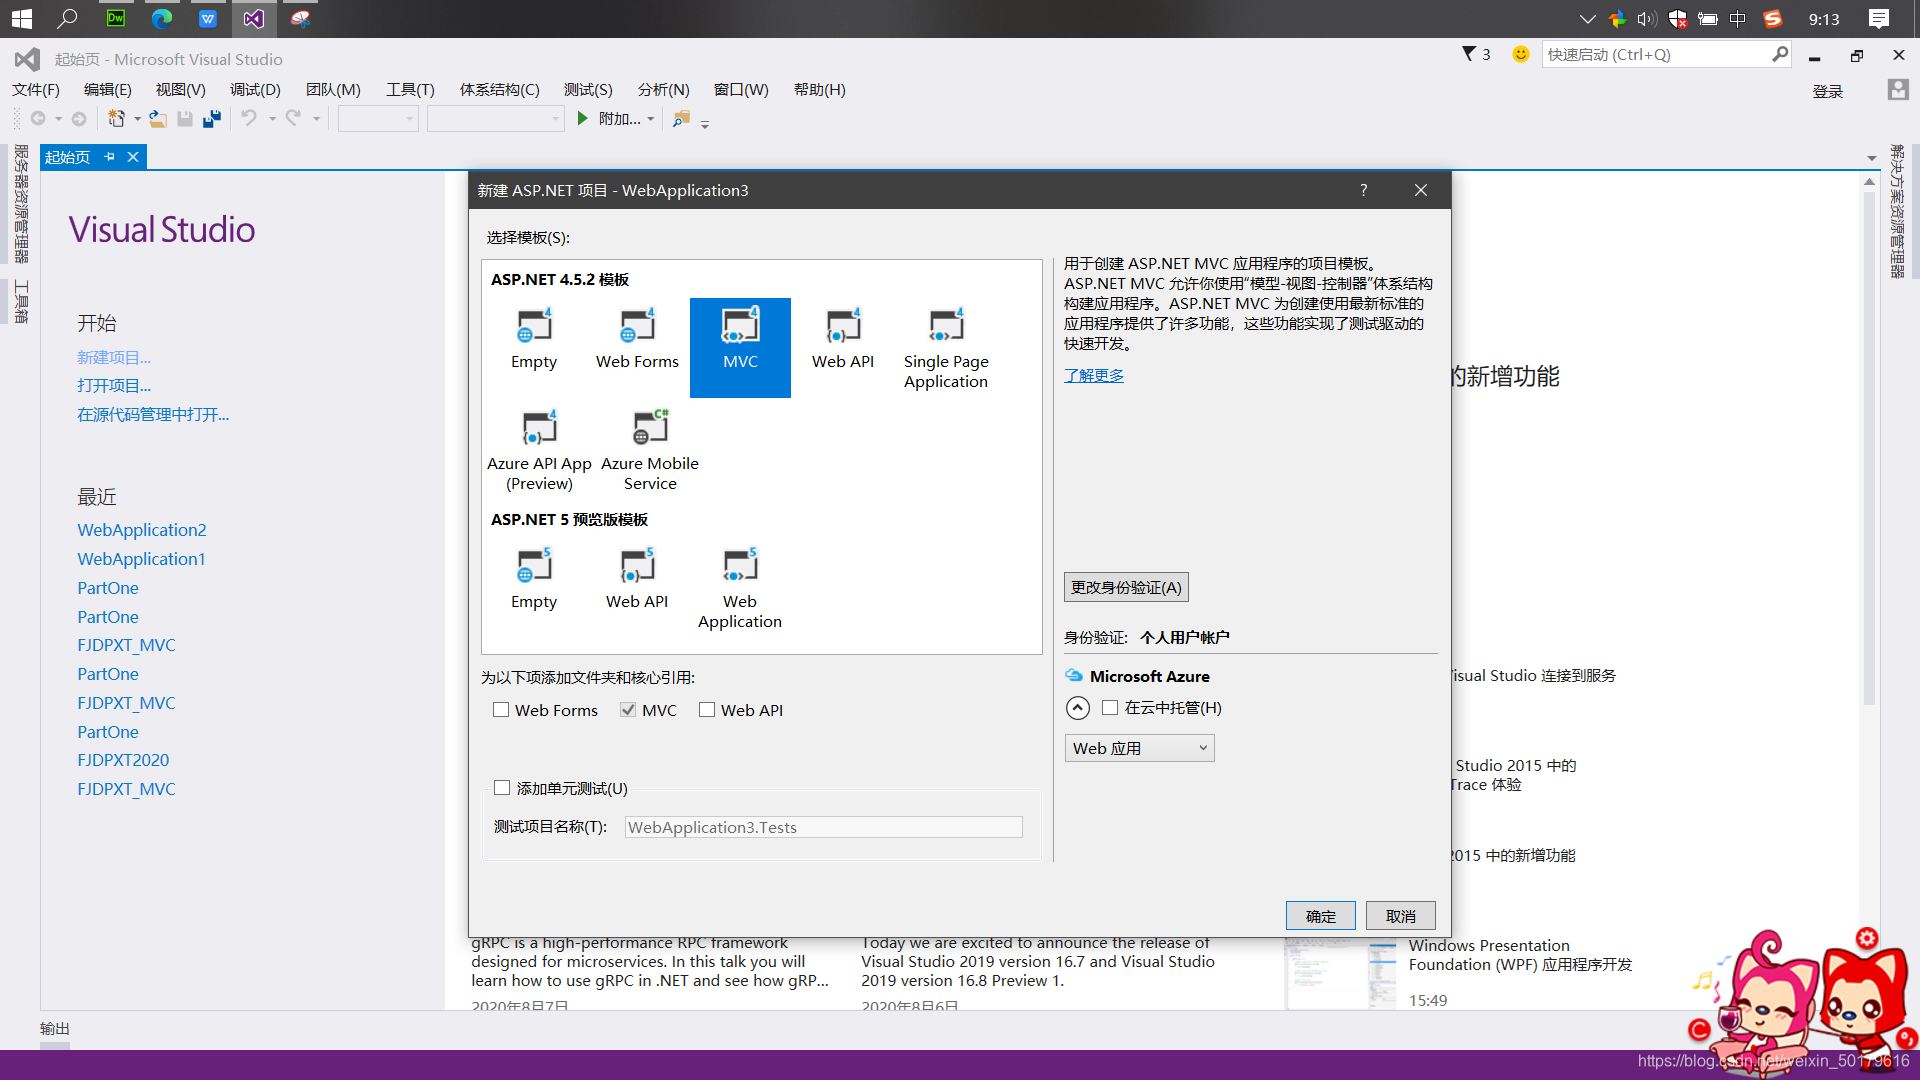Click the Quick Launch search magnifier
Screen dimensions: 1920x1080
[x=1780, y=54]
